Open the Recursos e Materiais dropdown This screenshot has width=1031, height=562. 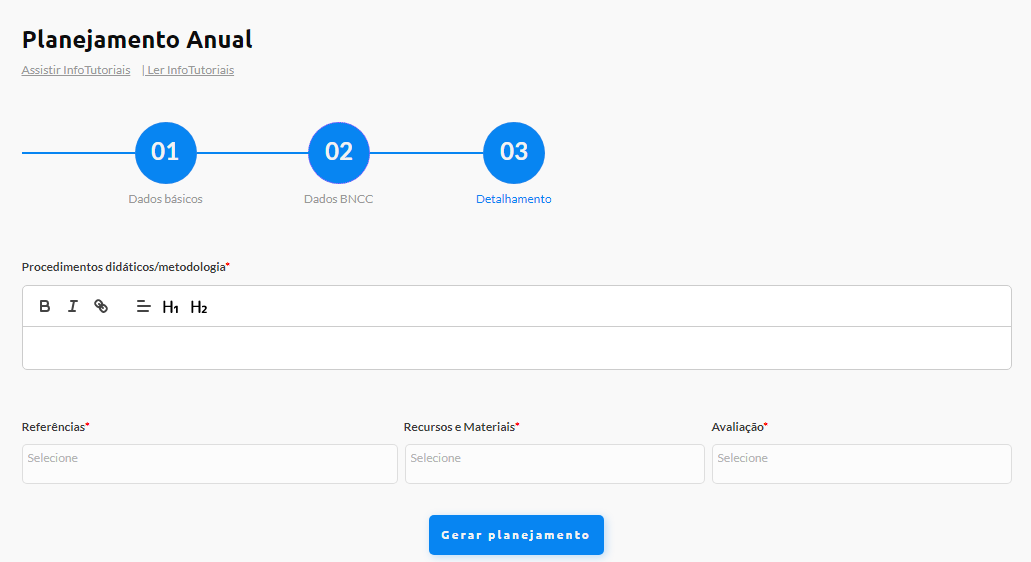[554, 464]
